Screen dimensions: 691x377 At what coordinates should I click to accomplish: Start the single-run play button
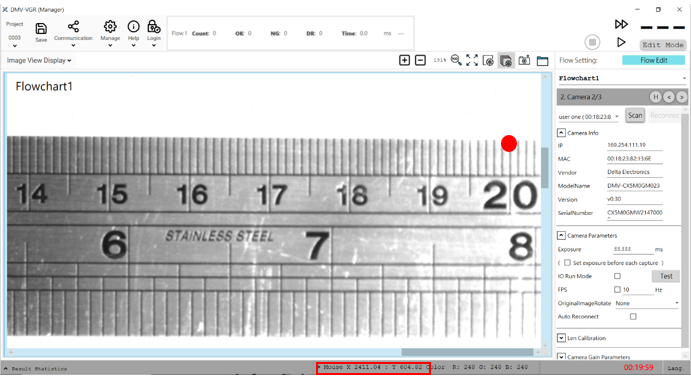tap(621, 42)
